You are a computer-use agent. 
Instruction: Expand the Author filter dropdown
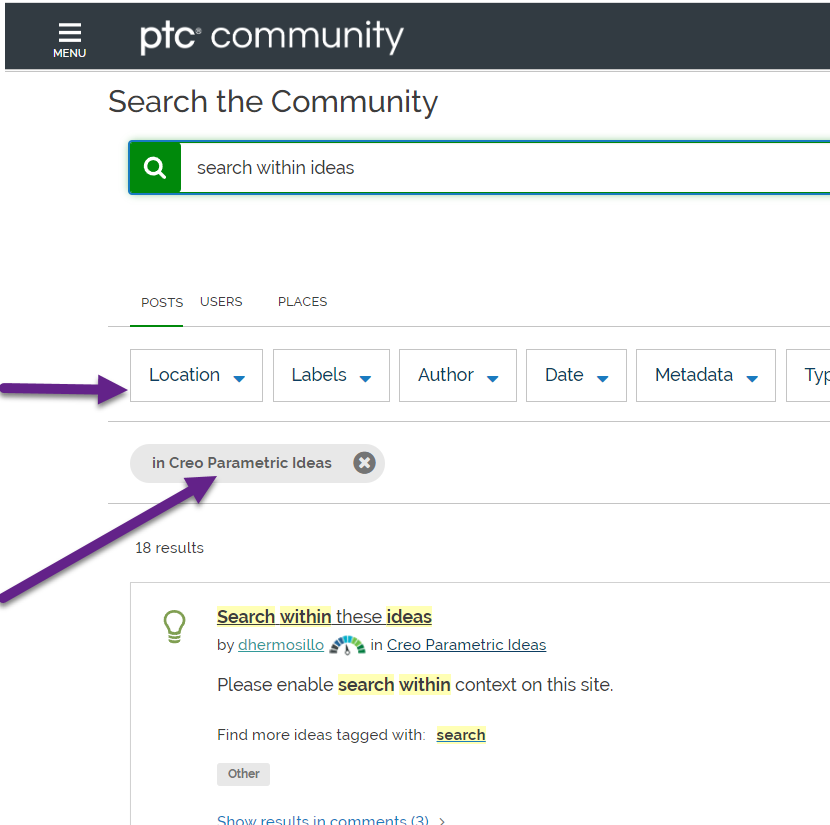point(458,375)
